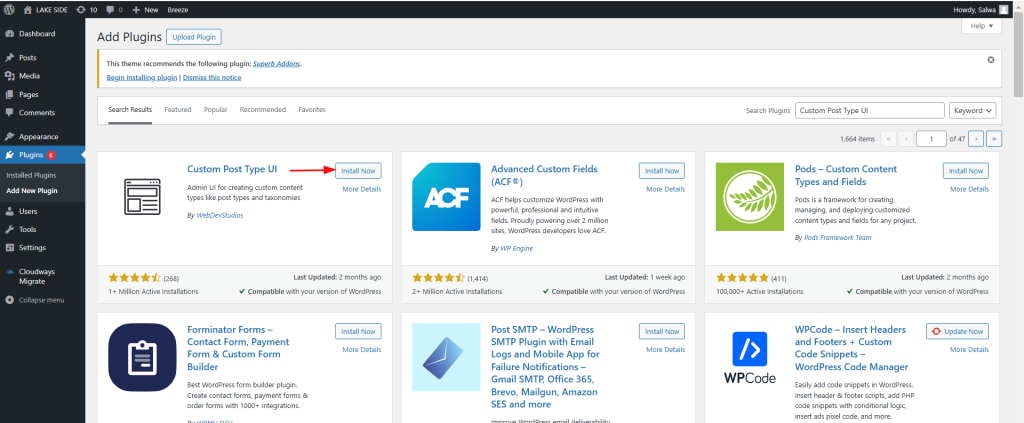Viewport: 1024px width, 423px height.
Task: Open the WordPress logo menu
Action: pos(9,10)
